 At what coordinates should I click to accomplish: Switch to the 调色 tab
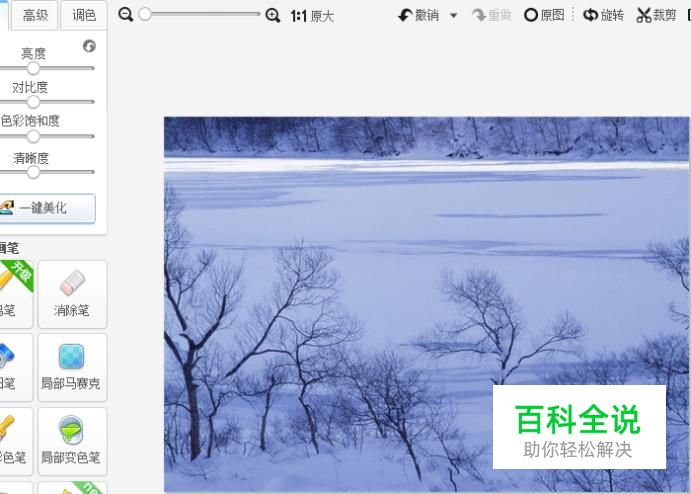coord(84,15)
